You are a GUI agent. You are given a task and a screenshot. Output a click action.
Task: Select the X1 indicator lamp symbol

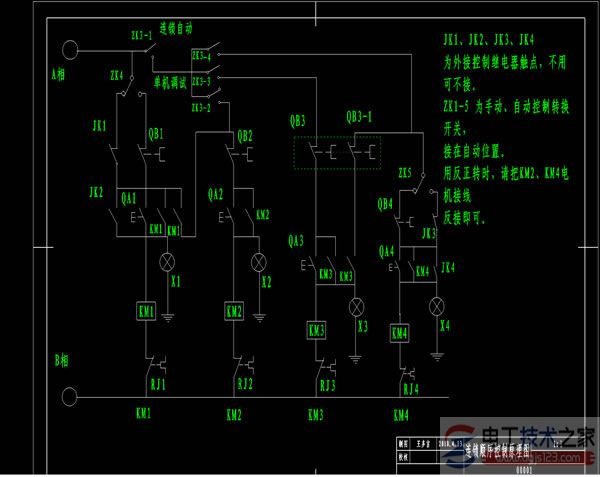167,262
